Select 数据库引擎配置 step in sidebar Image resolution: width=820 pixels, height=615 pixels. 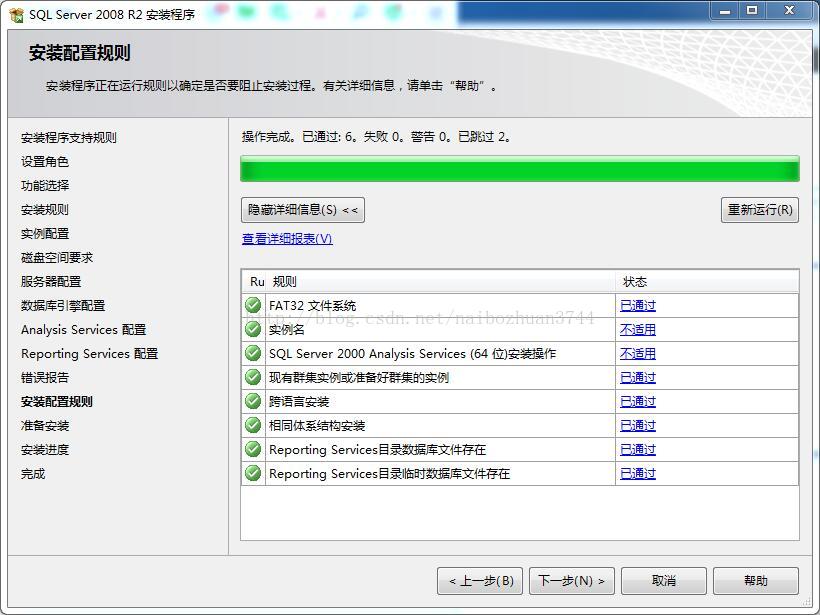[63, 306]
